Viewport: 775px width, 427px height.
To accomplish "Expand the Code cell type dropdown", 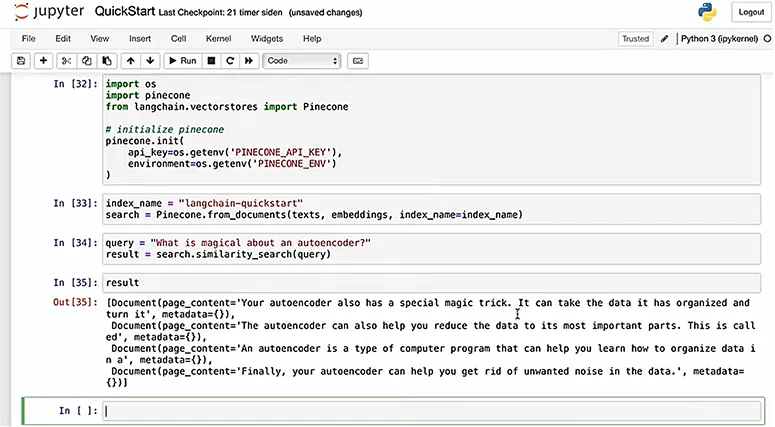I will point(302,61).
